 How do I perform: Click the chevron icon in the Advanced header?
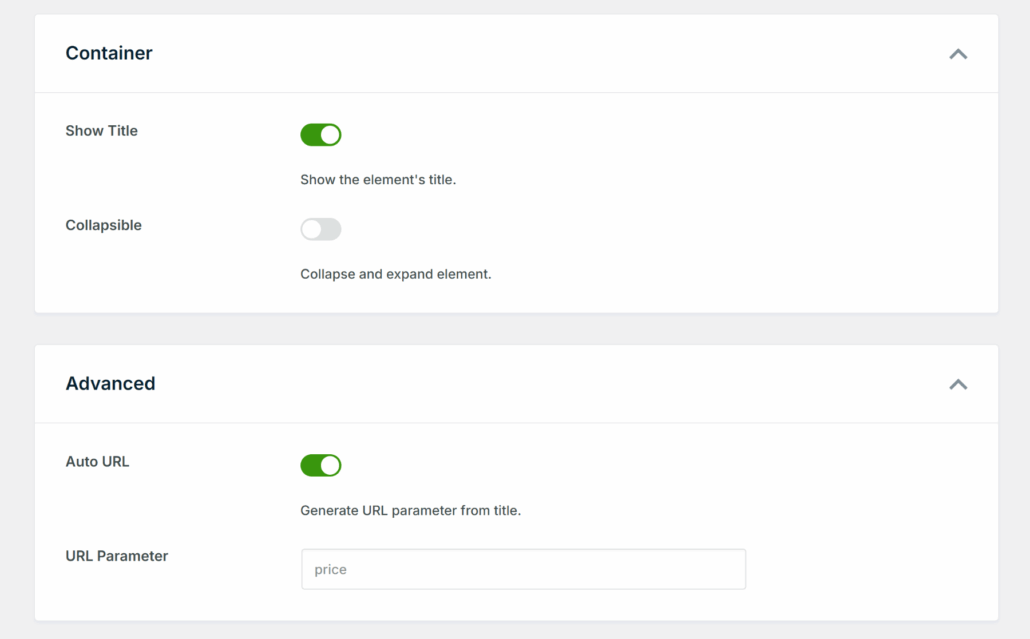[958, 384]
